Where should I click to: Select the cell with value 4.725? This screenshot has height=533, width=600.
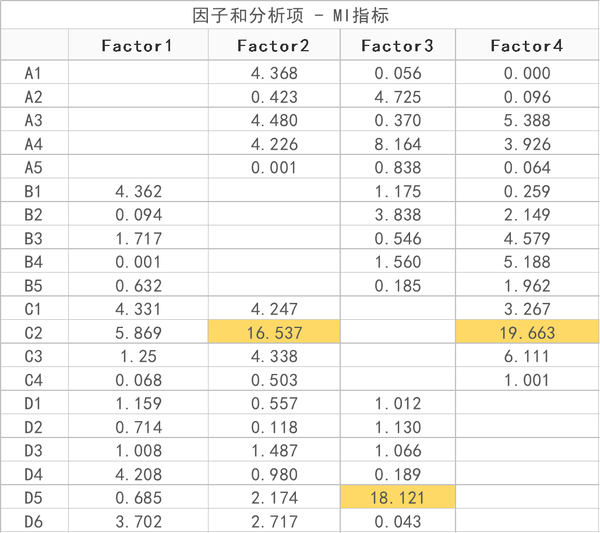click(x=397, y=97)
